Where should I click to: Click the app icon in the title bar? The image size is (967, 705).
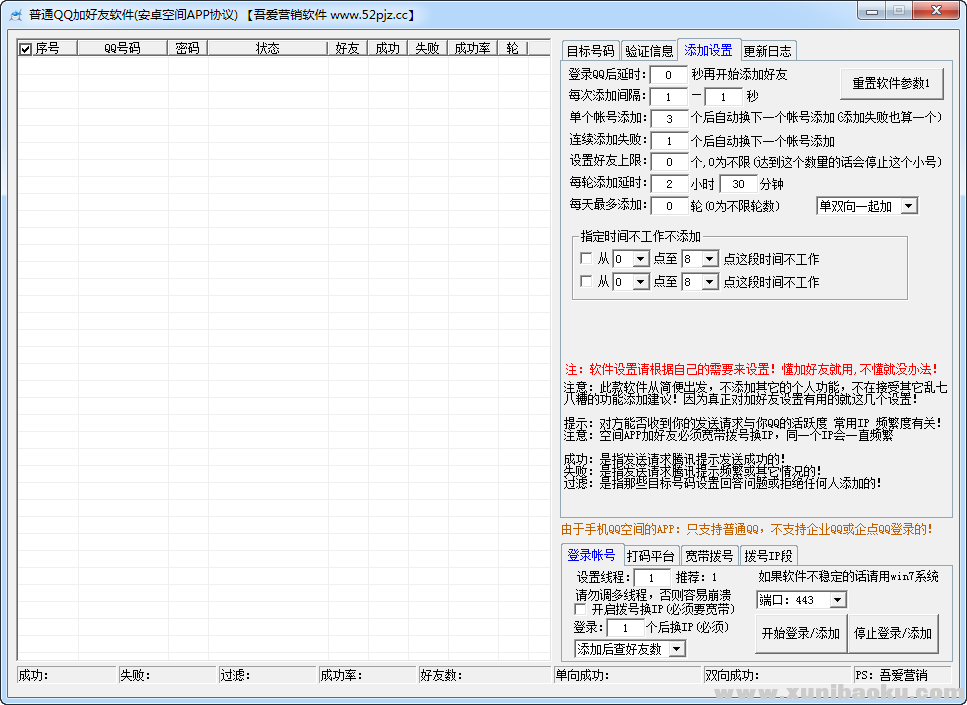pyautogui.click(x=16, y=15)
